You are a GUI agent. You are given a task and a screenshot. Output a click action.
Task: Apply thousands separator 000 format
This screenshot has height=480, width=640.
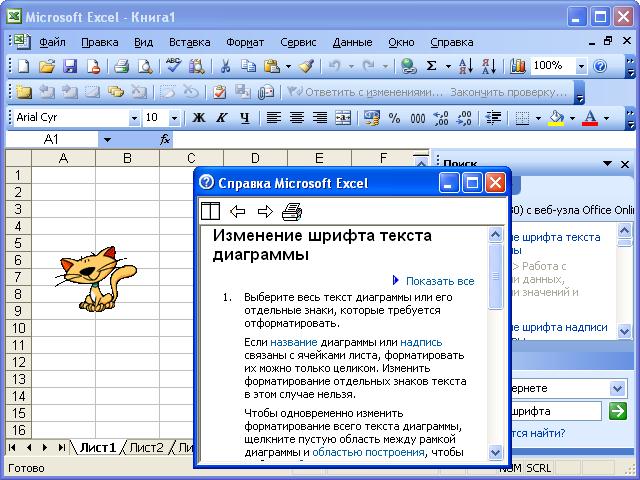418,118
